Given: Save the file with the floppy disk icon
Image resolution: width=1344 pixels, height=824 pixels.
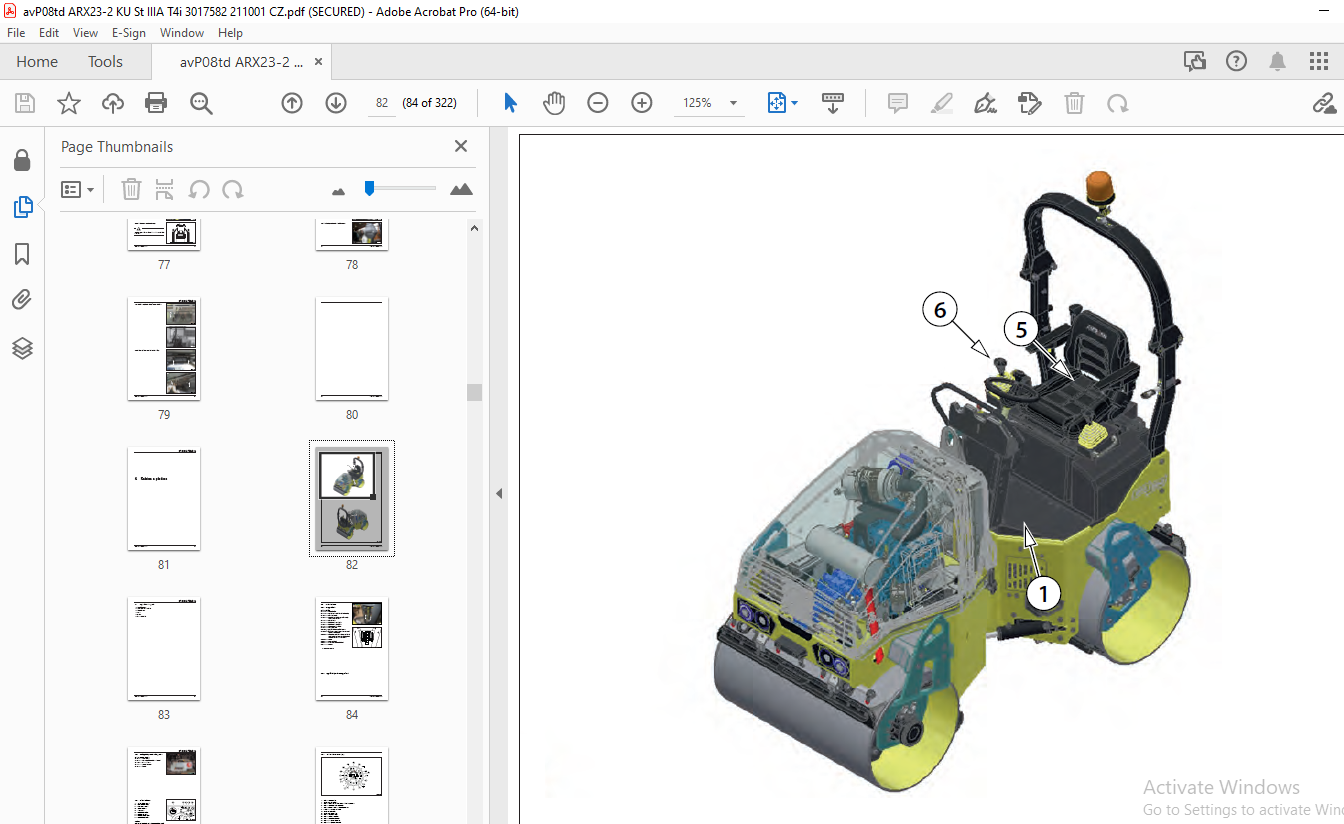Looking at the screenshot, I should (x=25, y=103).
